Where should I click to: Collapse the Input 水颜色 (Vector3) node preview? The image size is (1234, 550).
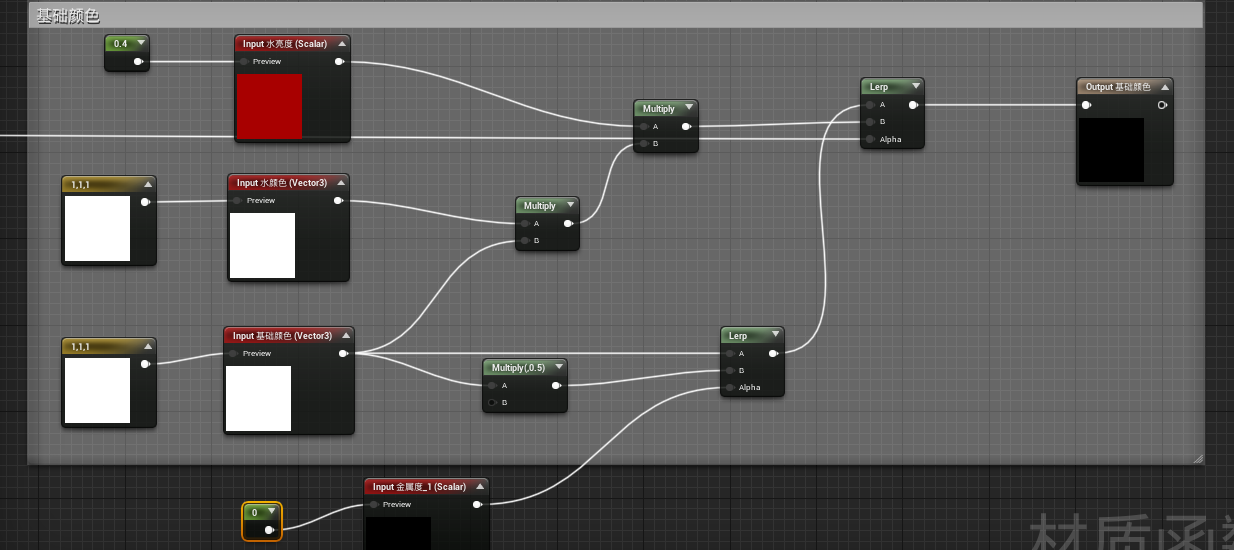342,183
